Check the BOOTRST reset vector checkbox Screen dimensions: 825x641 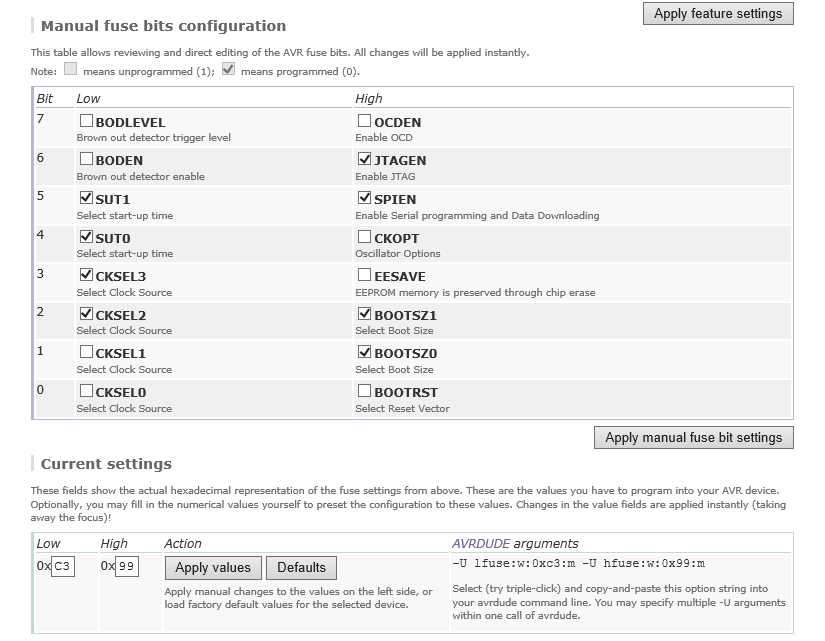pyautogui.click(x=365, y=391)
